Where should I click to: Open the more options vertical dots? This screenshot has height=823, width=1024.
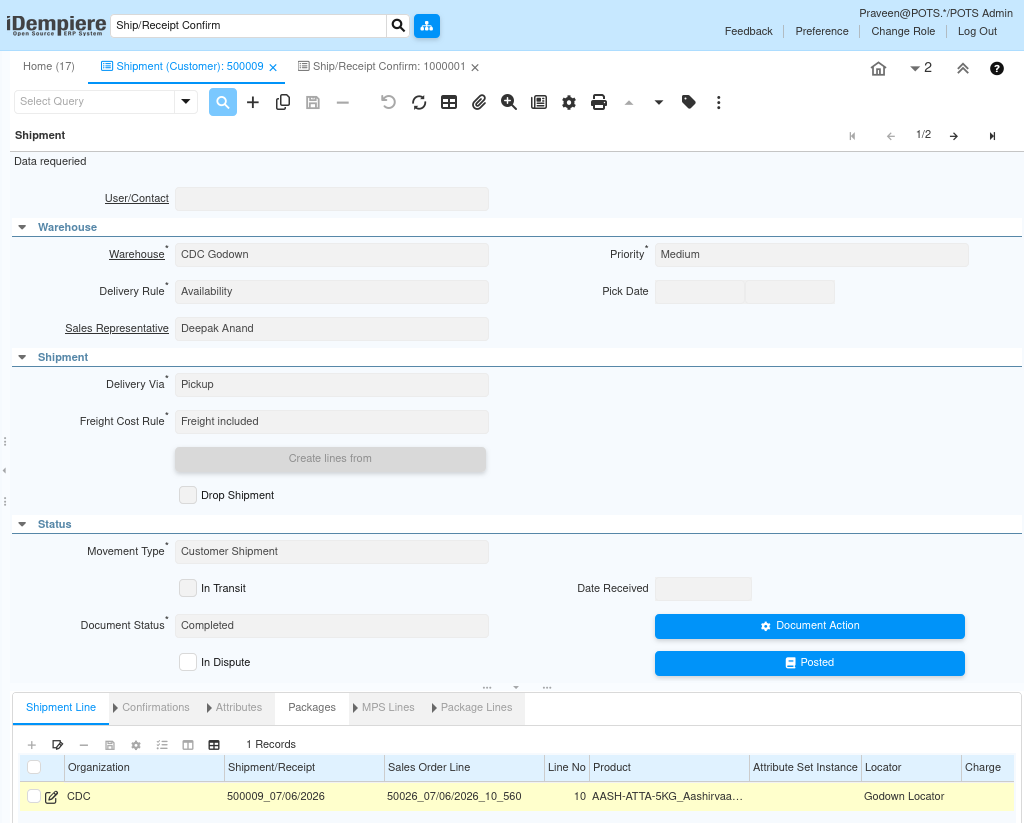718,103
